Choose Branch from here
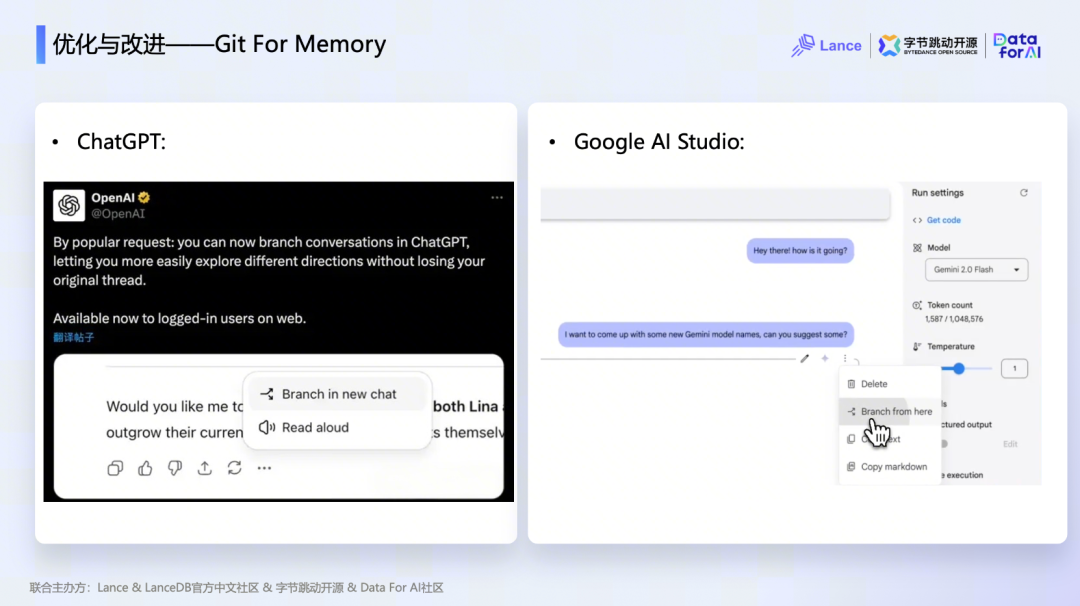Image resolution: width=1080 pixels, height=606 pixels. [x=889, y=411]
